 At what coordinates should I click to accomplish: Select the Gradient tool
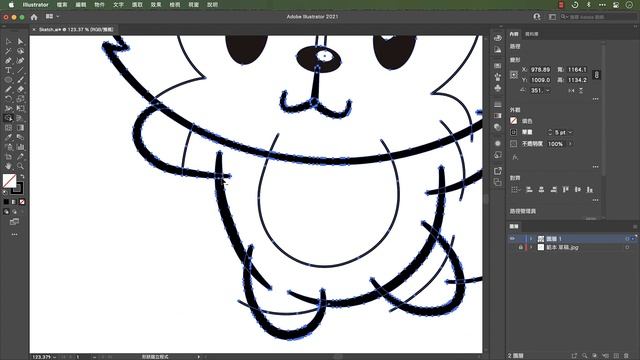(20, 128)
